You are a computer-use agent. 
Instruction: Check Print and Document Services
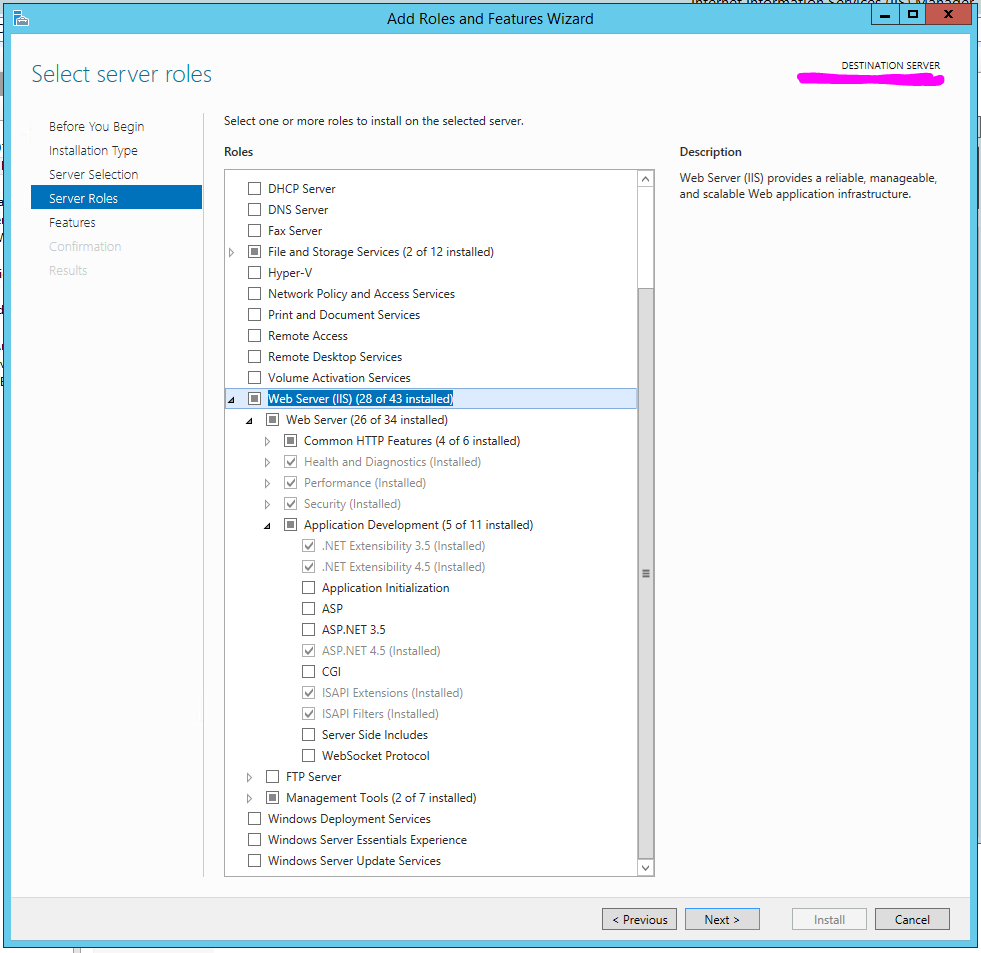click(255, 315)
